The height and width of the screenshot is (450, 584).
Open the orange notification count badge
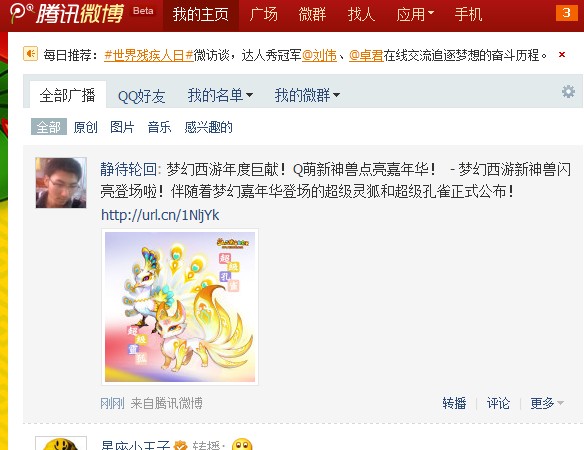566,13
